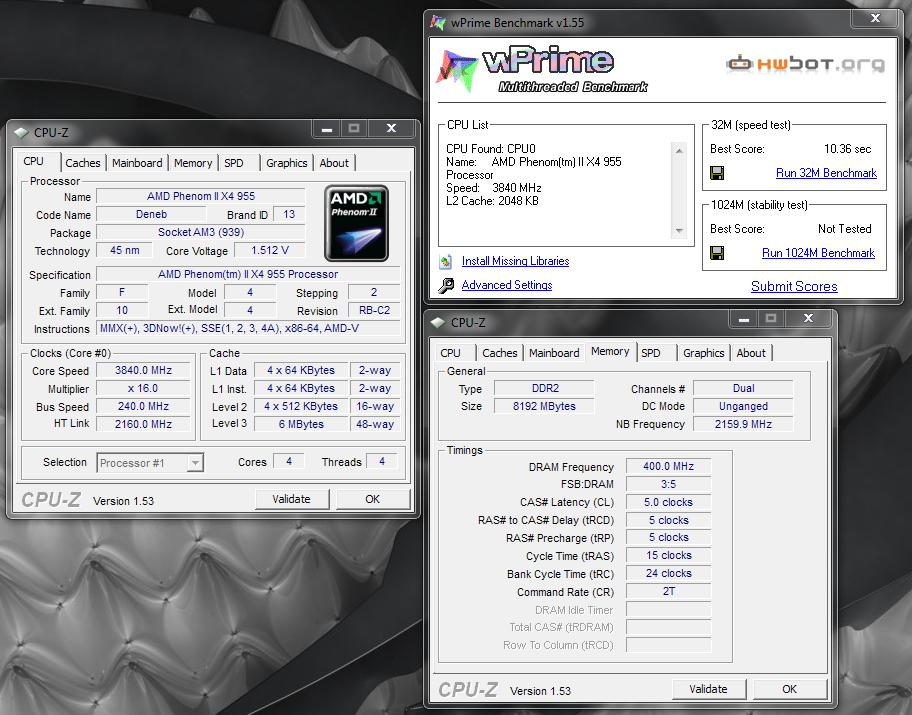Viewport: 912px width, 715px height.
Task: Click OK in left CPU-Z window
Action: pos(373,499)
